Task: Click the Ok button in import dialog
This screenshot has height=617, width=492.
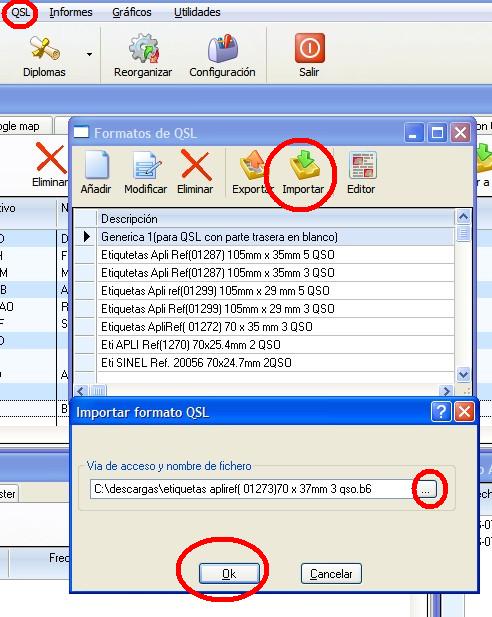Action: point(229,574)
